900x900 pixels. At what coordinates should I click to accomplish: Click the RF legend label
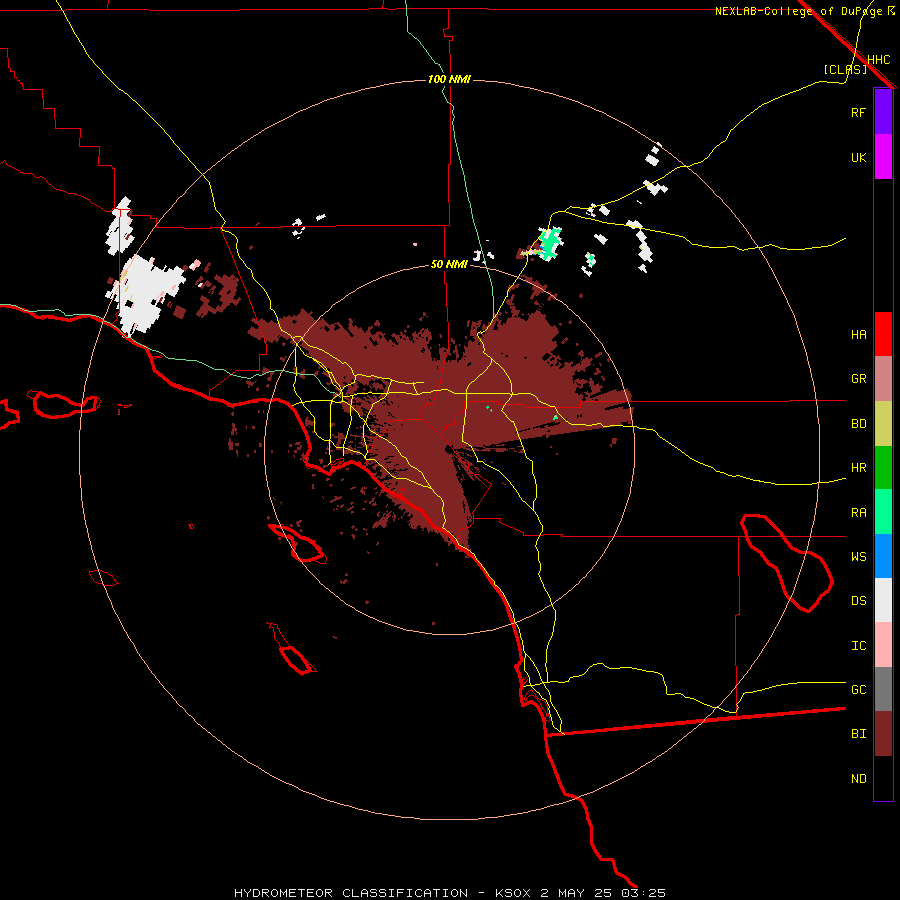click(x=858, y=112)
